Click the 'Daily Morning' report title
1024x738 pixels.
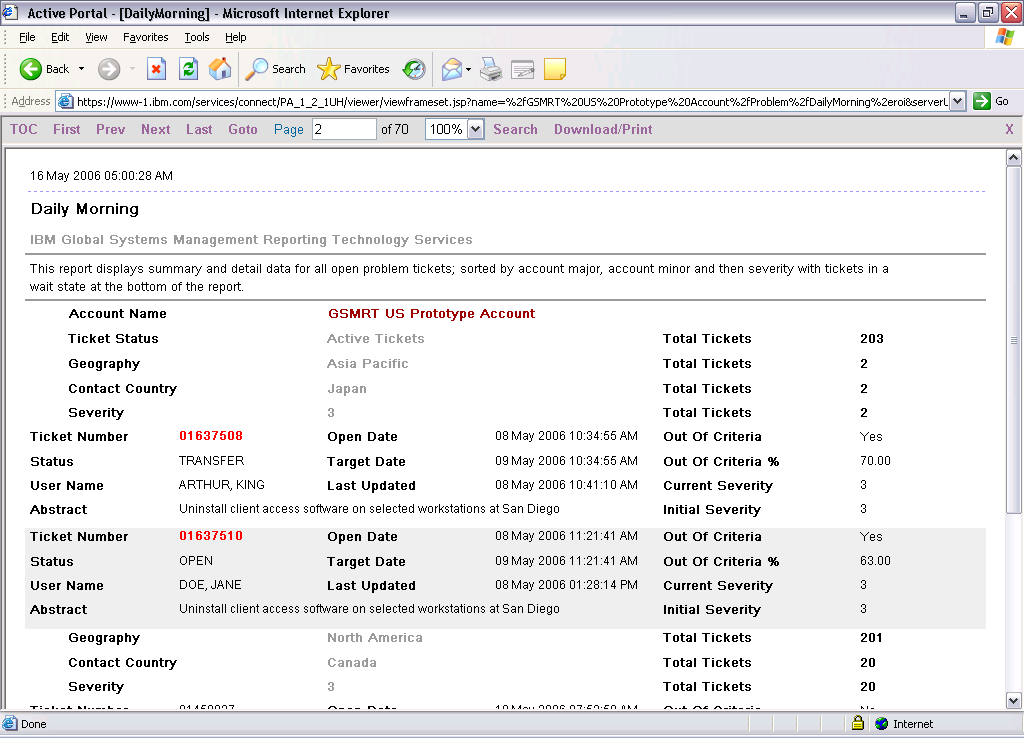pyautogui.click(x=85, y=209)
